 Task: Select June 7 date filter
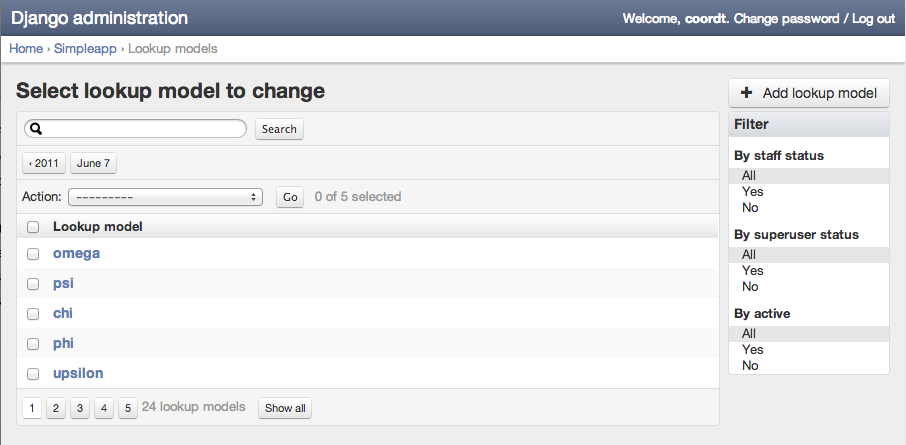pyautogui.click(x=93, y=163)
